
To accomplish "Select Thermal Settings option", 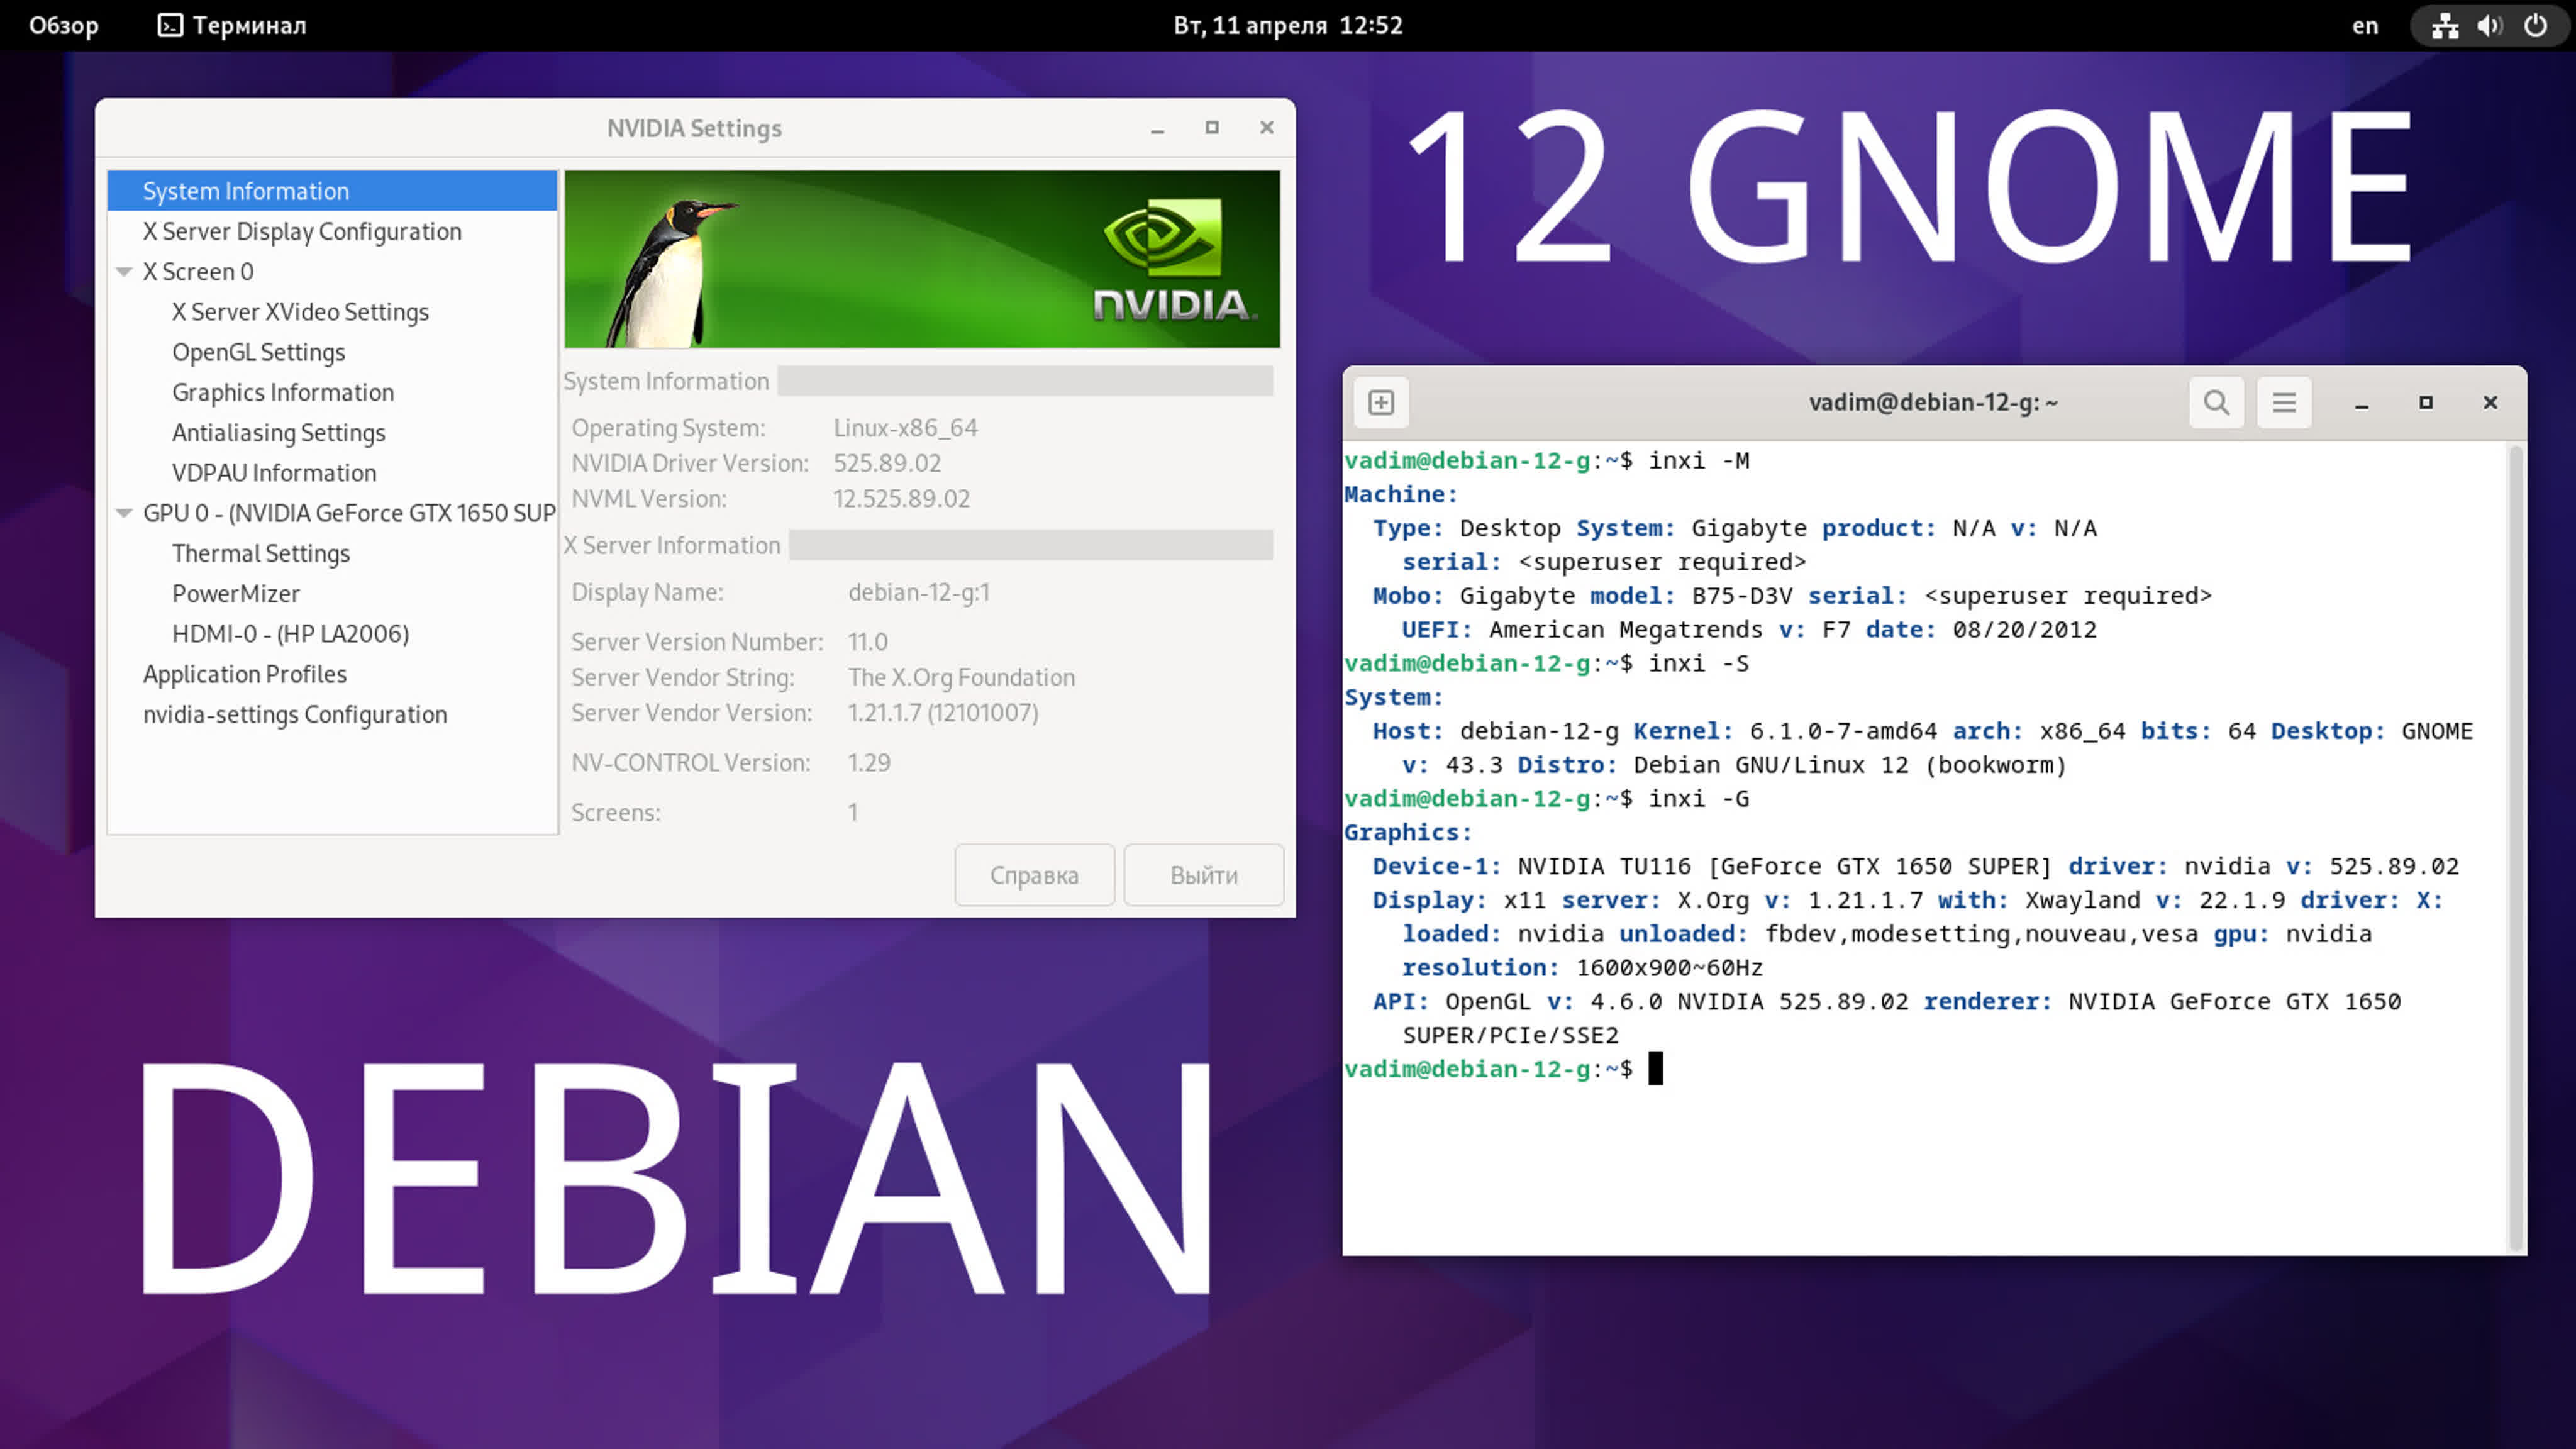I will click(x=262, y=552).
